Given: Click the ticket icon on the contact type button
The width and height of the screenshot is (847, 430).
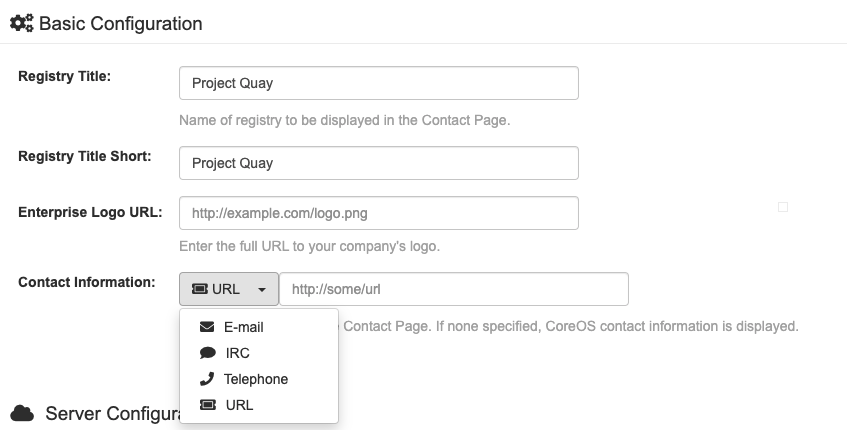Looking at the screenshot, I should [199, 289].
